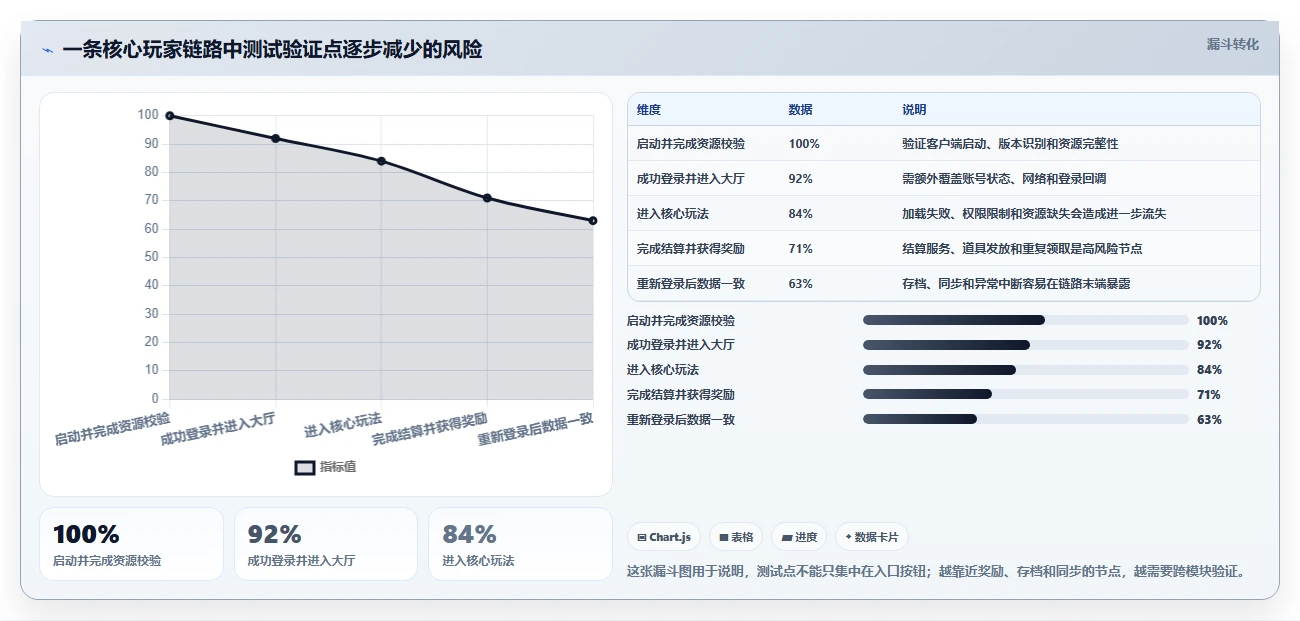Click the 数据卡片 chip
1300x621 pixels.
pyautogui.click(x=872, y=537)
